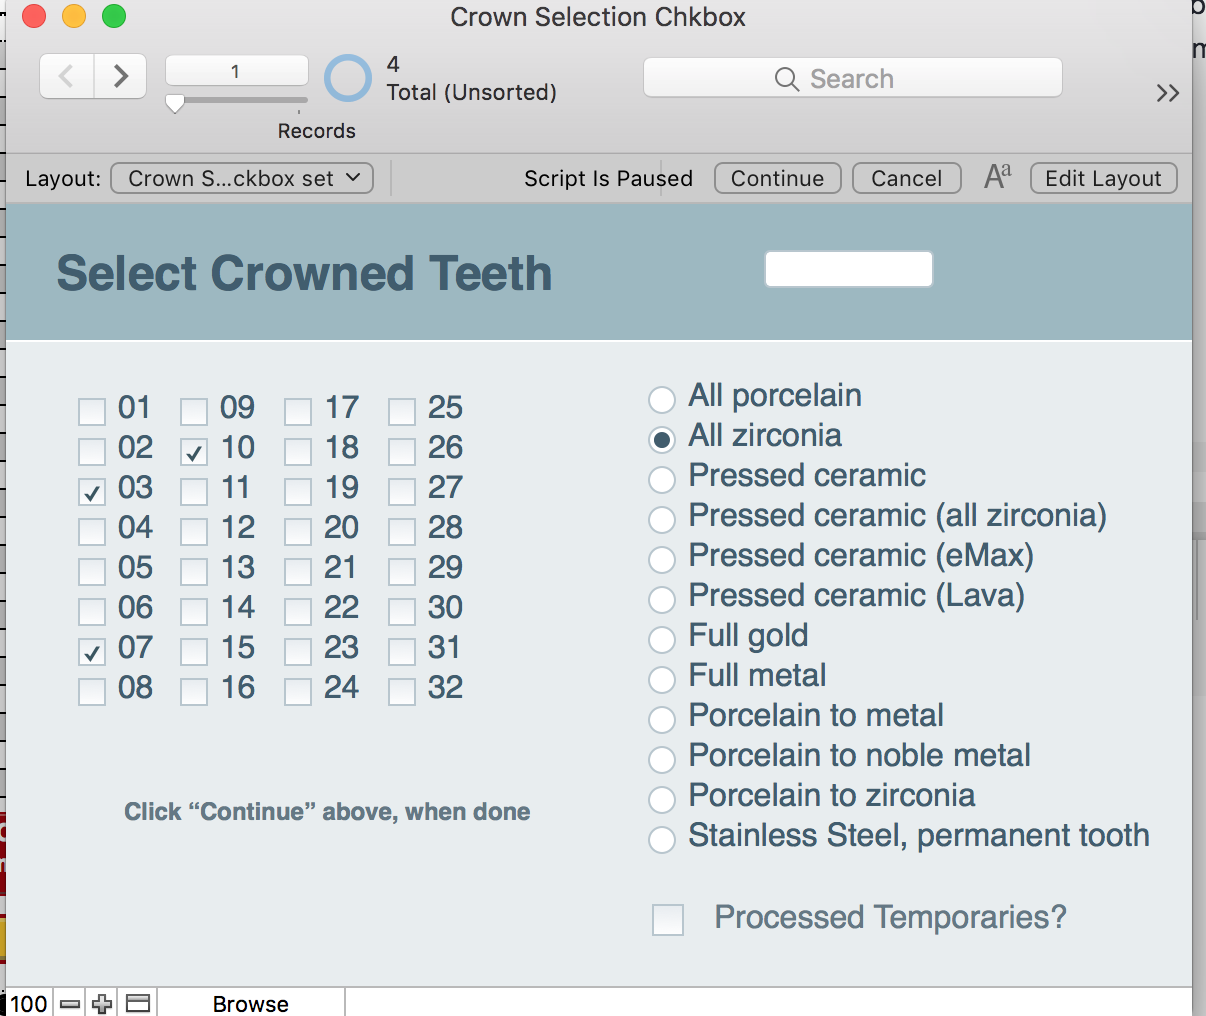
Task: Open Edit Layout mode
Action: tap(1104, 178)
